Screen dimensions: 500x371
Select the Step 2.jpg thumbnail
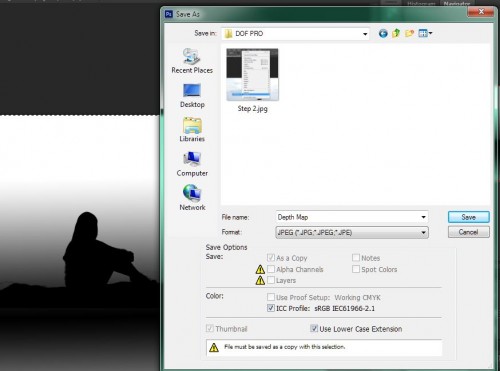coord(252,74)
